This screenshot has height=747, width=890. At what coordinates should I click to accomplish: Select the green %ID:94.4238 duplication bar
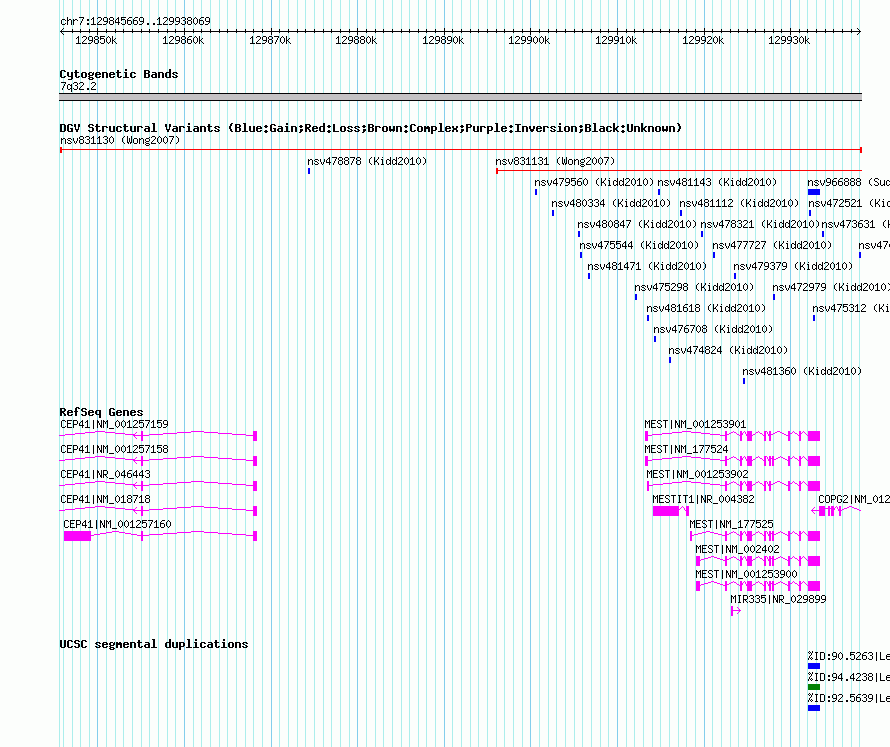(x=814, y=687)
